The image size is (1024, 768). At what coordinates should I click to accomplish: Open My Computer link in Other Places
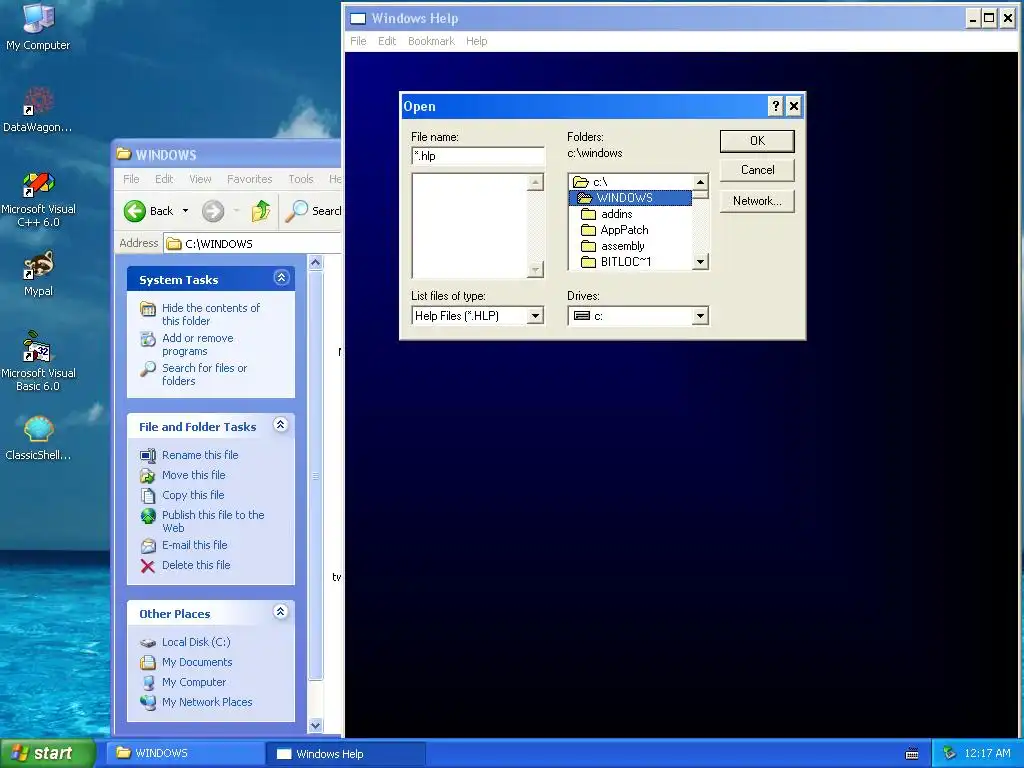click(x=193, y=682)
